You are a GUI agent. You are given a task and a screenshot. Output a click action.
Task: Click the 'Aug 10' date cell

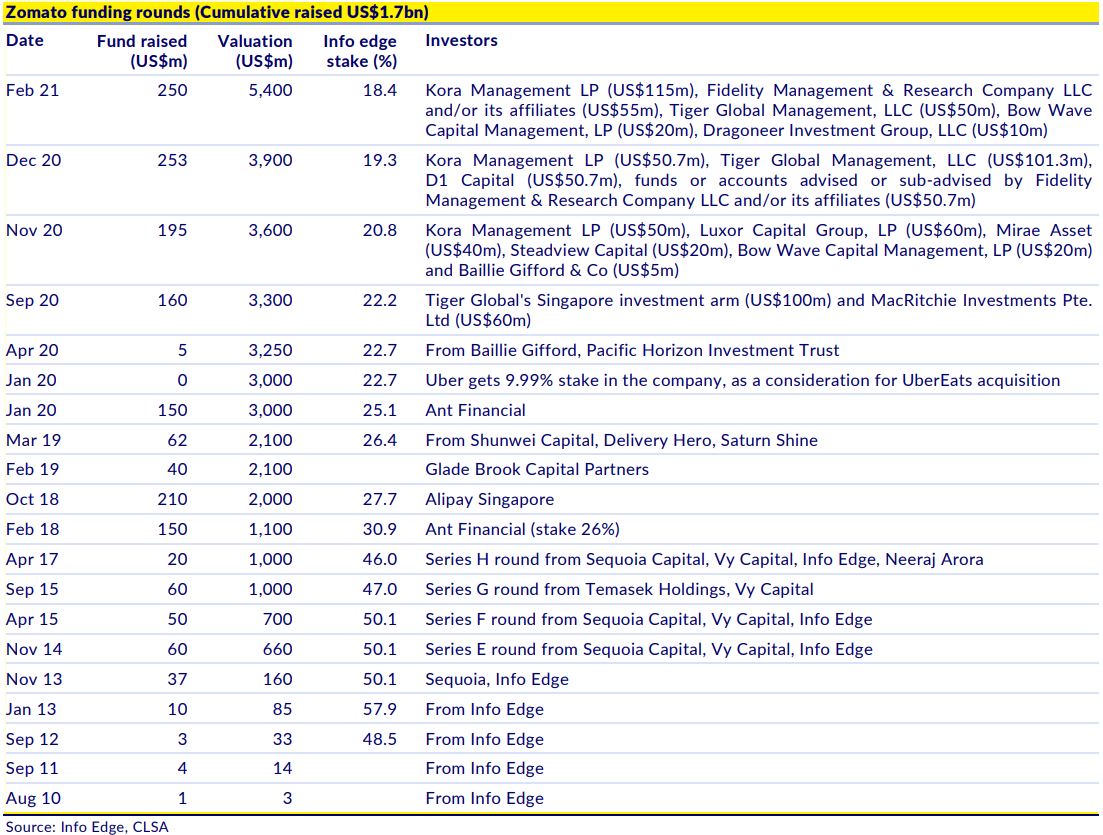[x=33, y=798]
